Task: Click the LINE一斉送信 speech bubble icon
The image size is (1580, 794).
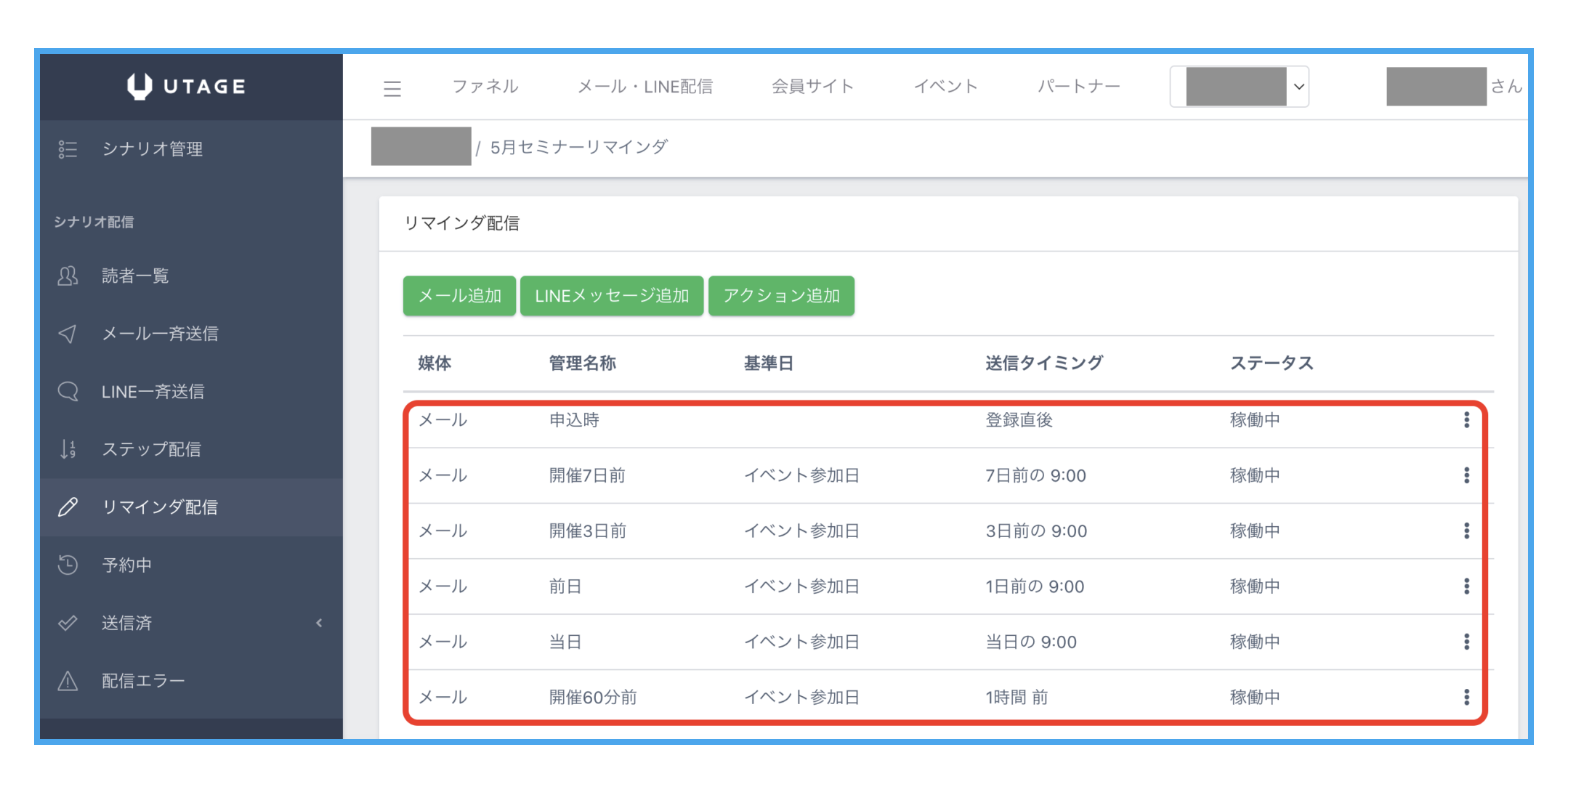Action: pos(68,391)
